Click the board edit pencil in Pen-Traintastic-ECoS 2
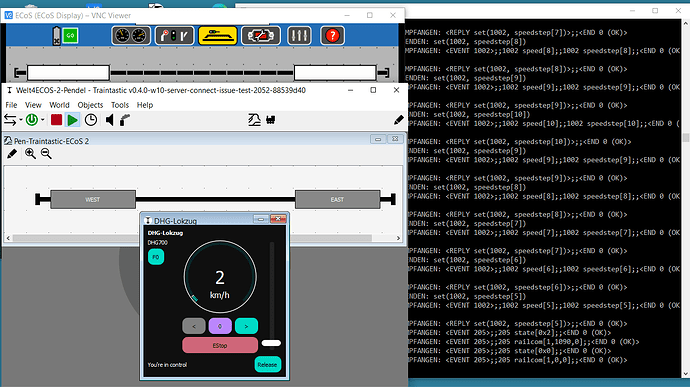 [x=12, y=154]
